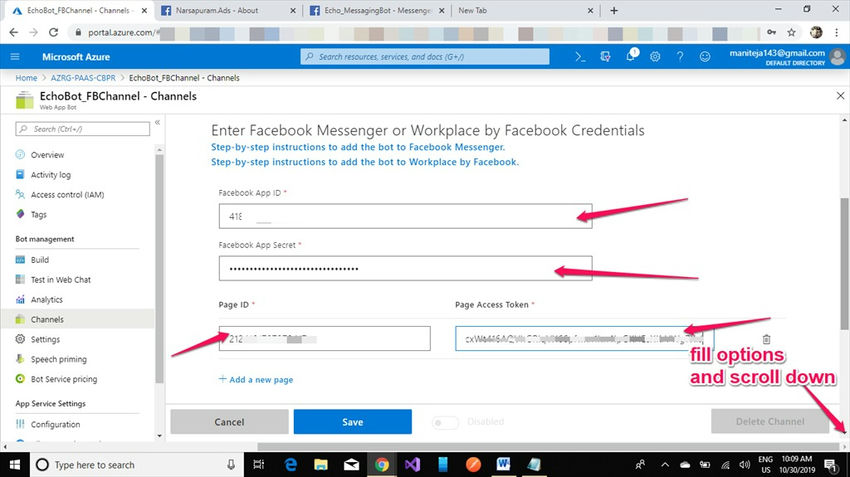Open Visual Studio from the taskbar

point(412,465)
